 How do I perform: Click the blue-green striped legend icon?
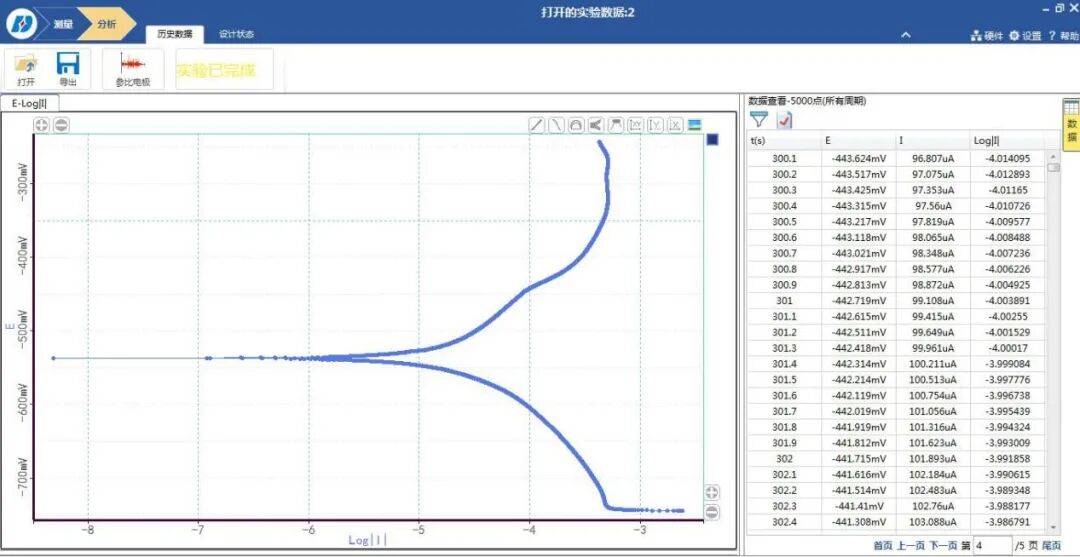[695, 125]
